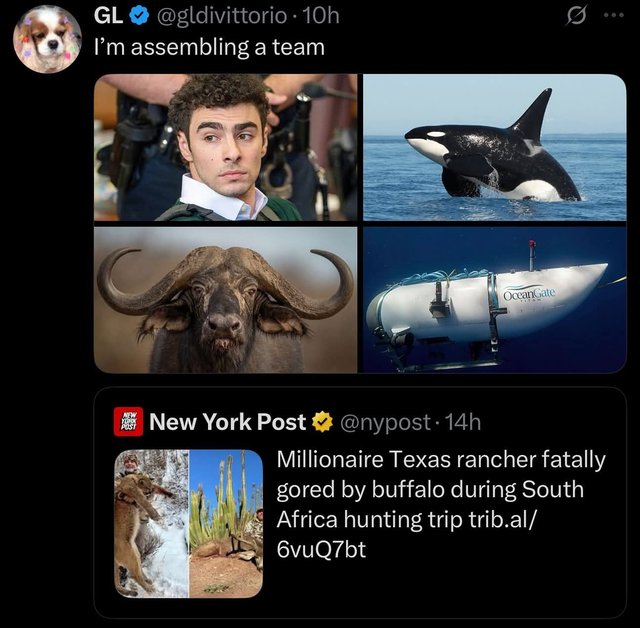This screenshot has height=628, width=640.
Task: Open the Grok slashed-circle icon
Action: (576, 16)
